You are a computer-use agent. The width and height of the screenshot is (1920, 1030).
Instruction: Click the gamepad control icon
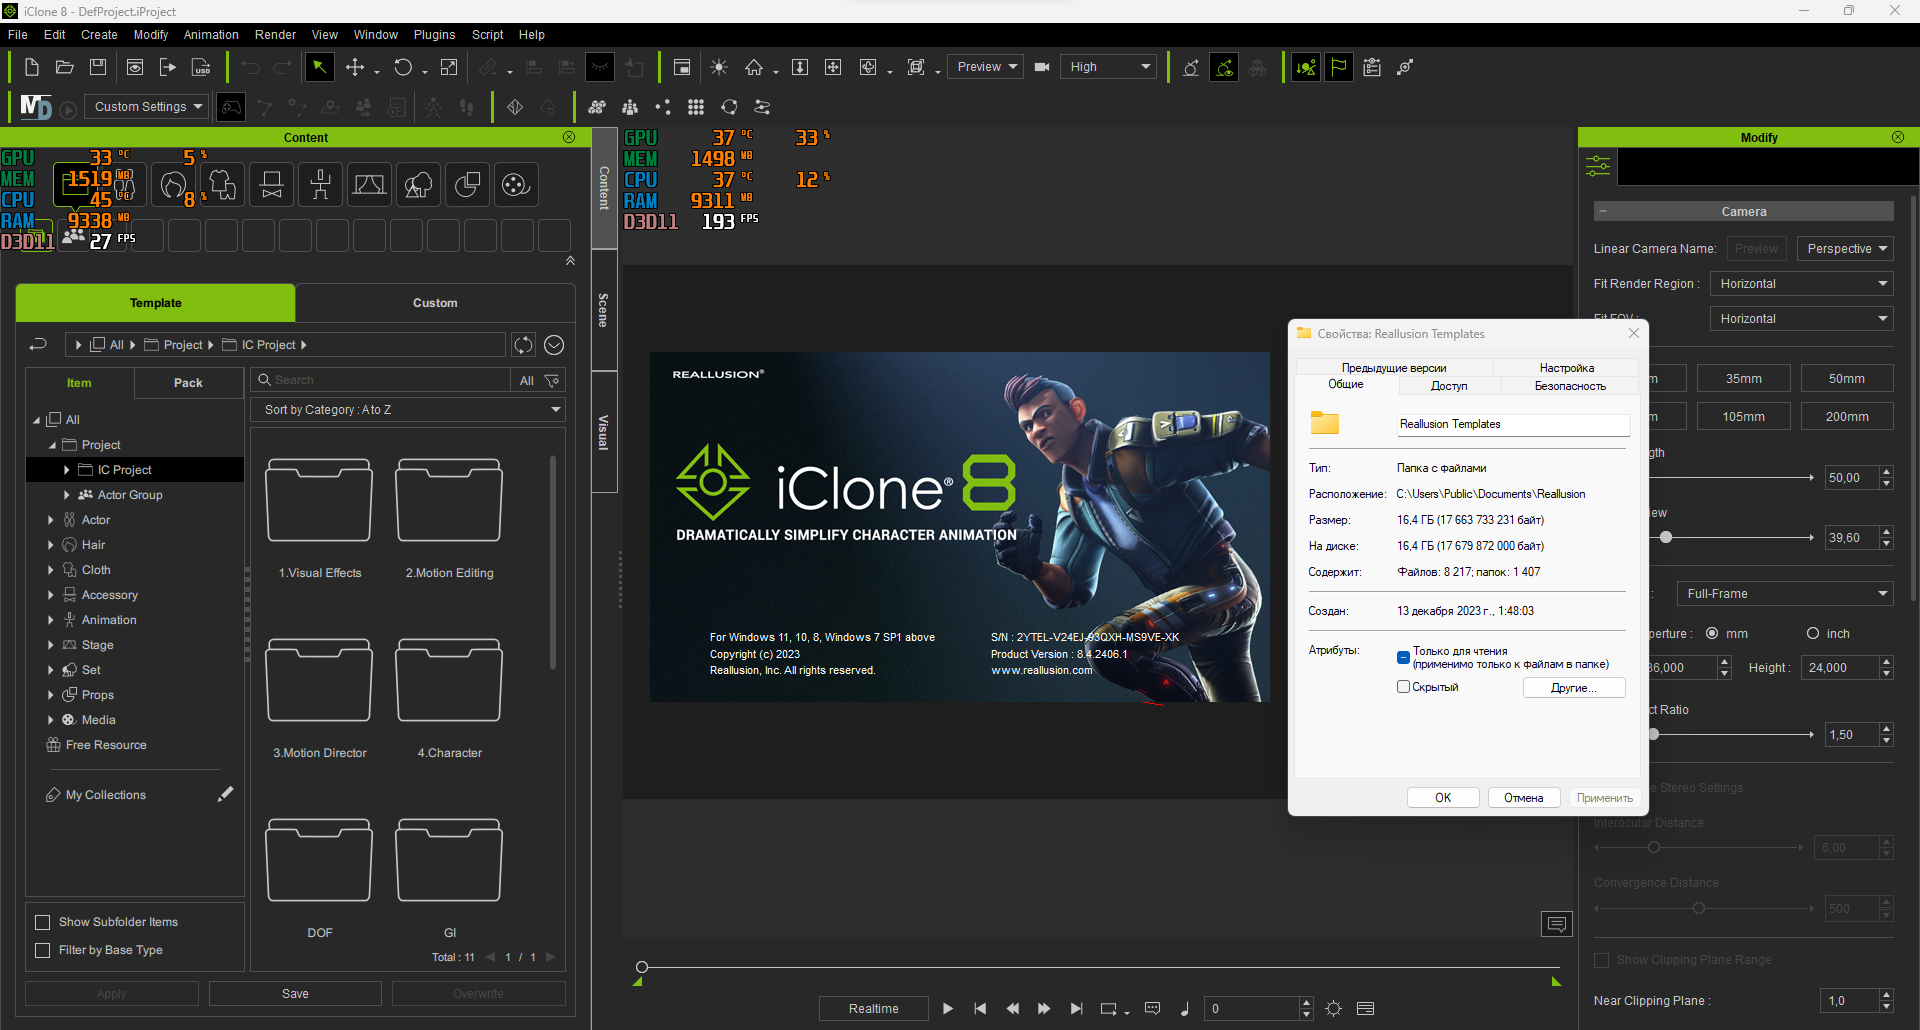(x=231, y=106)
